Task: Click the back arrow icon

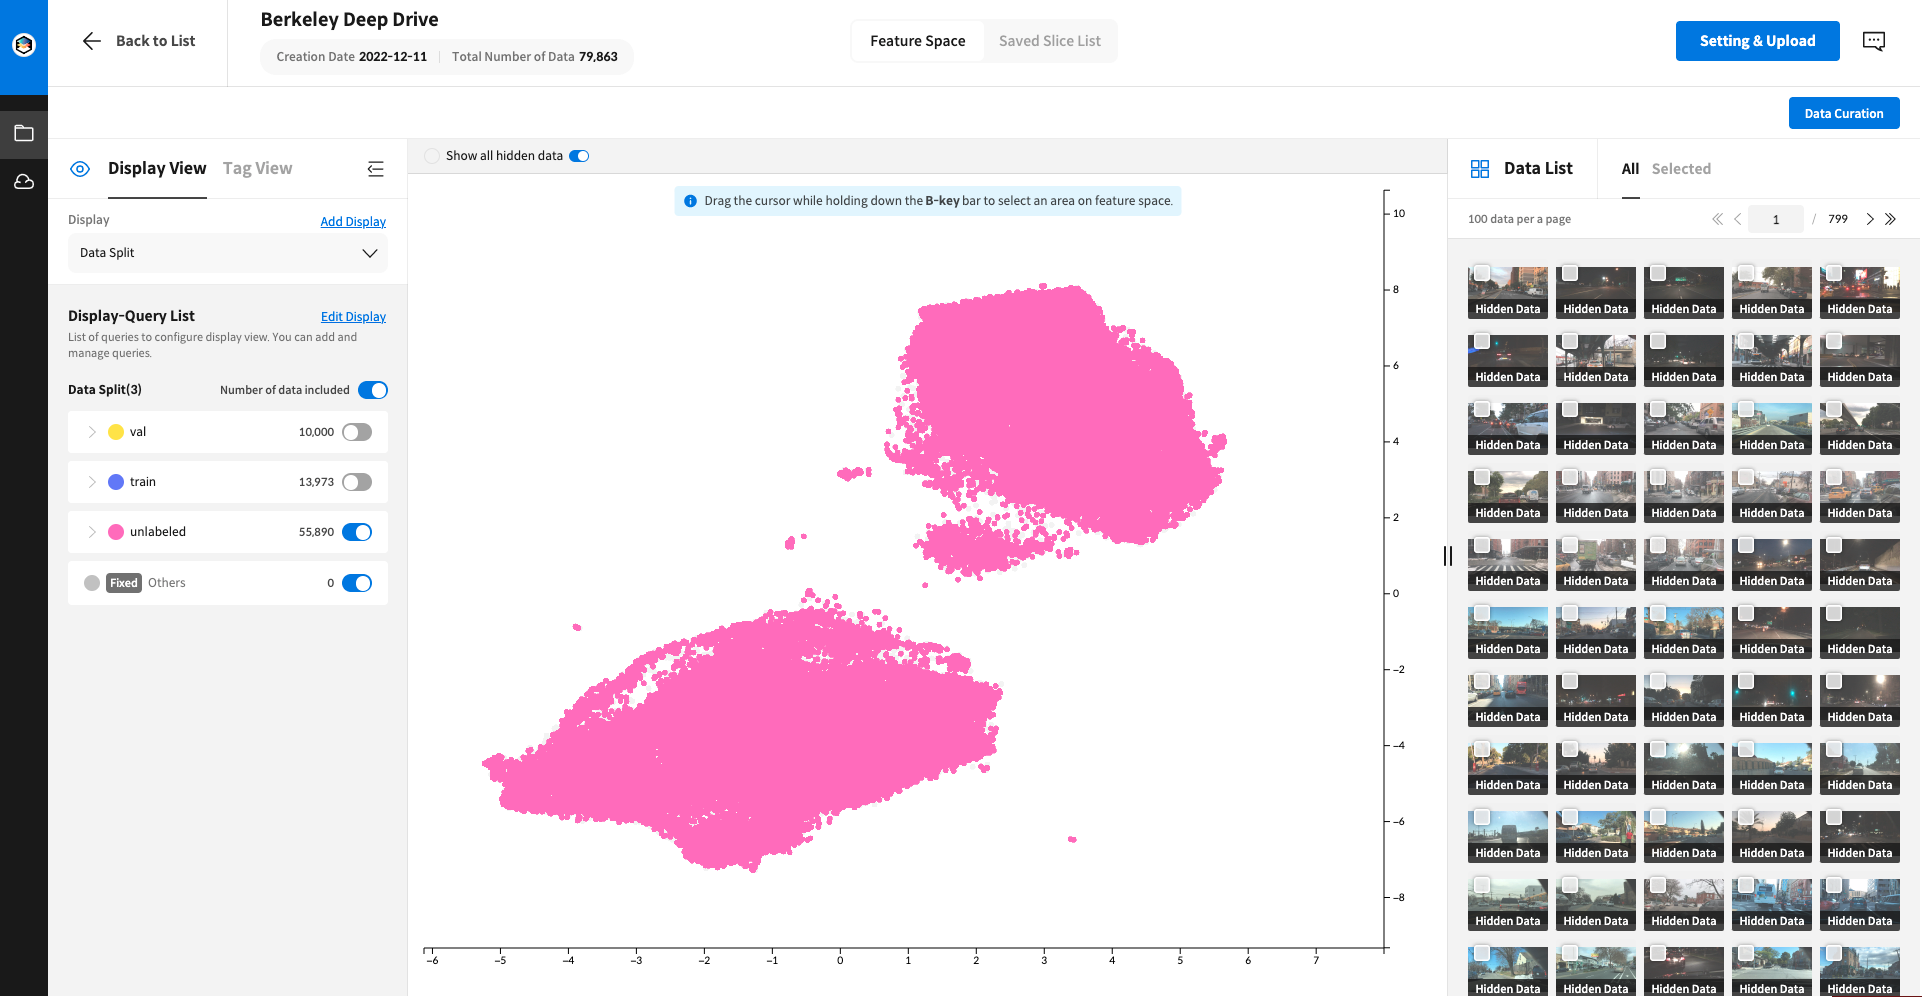Action: point(92,41)
